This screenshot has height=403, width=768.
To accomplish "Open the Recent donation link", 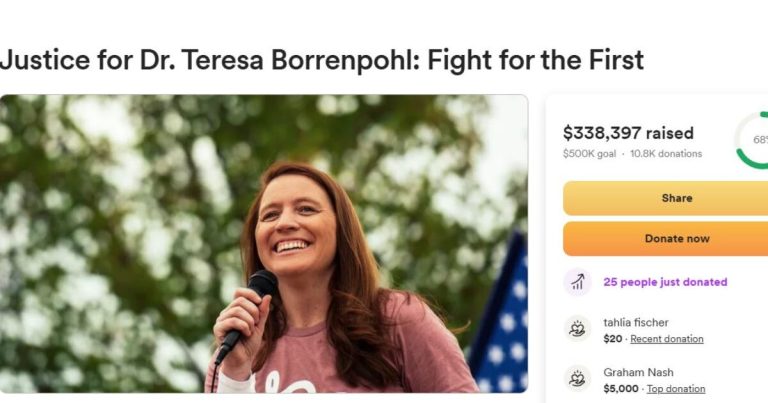I will pyautogui.click(x=666, y=339).
